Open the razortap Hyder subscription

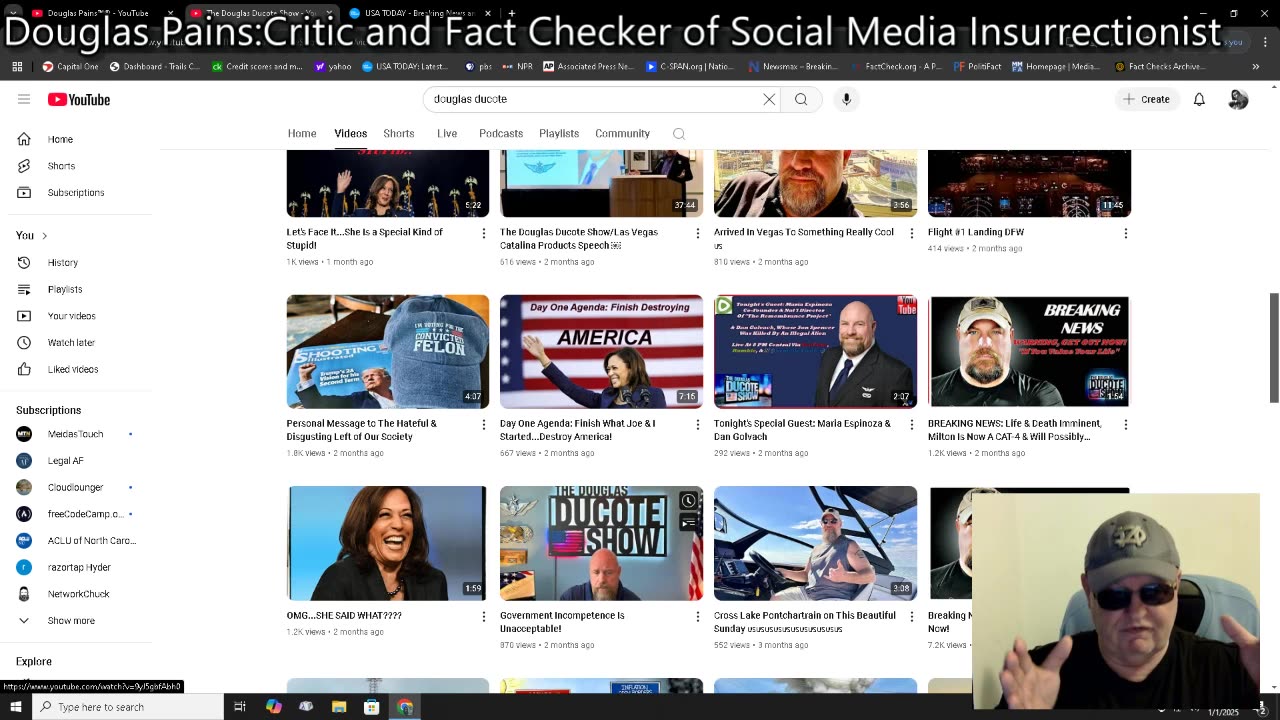81,567
